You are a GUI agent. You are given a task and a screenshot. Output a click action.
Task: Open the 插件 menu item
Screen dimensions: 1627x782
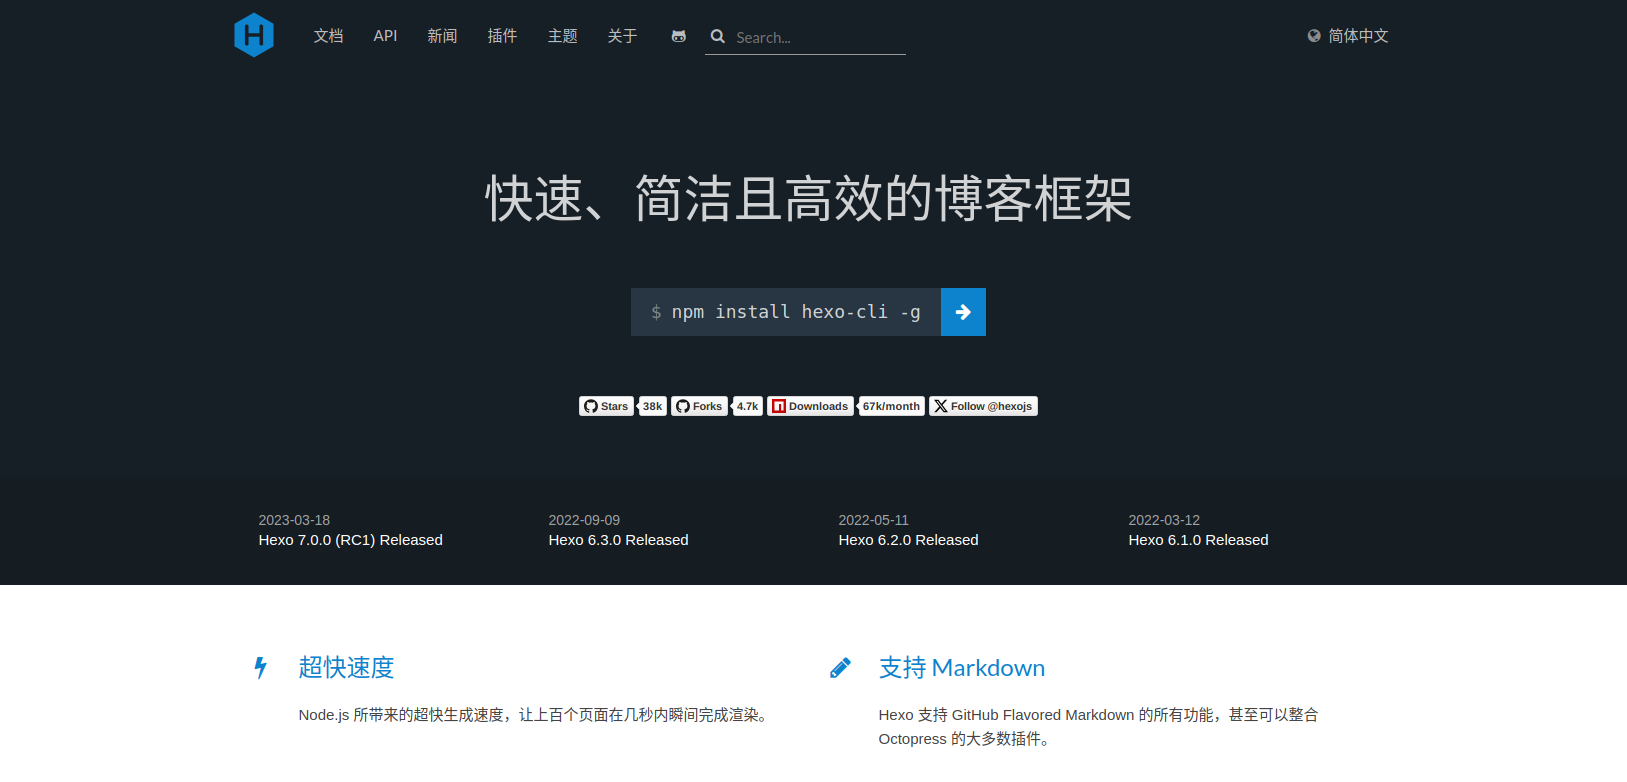point(502,36)
